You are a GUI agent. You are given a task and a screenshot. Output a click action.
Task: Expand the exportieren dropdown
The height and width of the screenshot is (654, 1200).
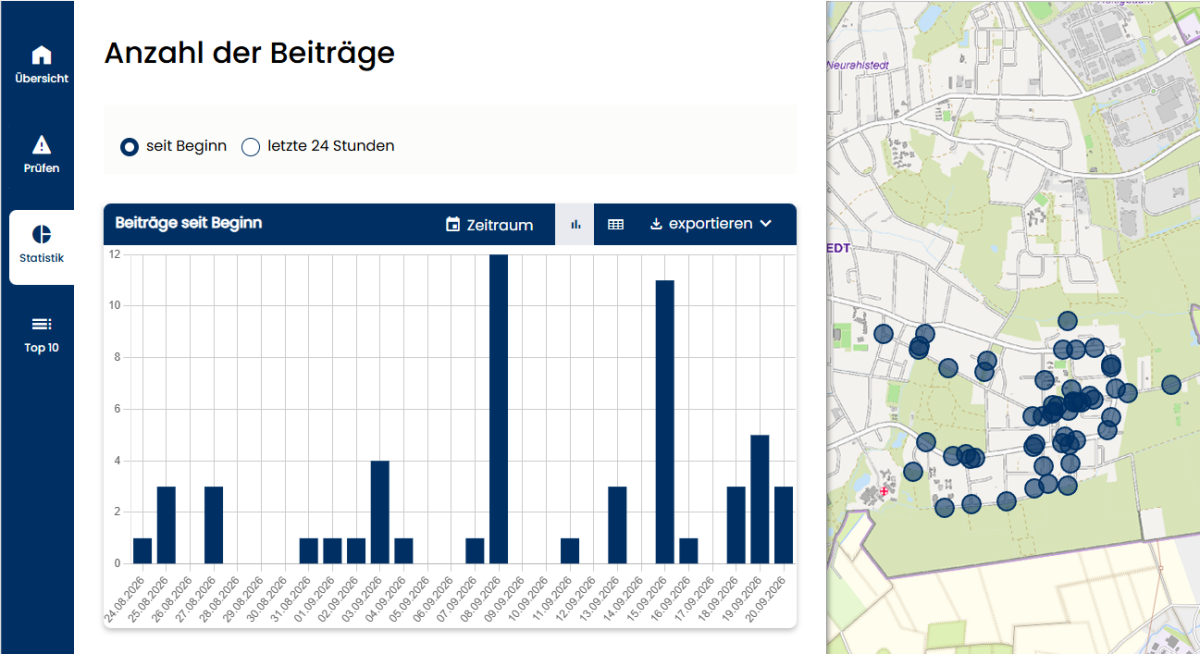711,224
